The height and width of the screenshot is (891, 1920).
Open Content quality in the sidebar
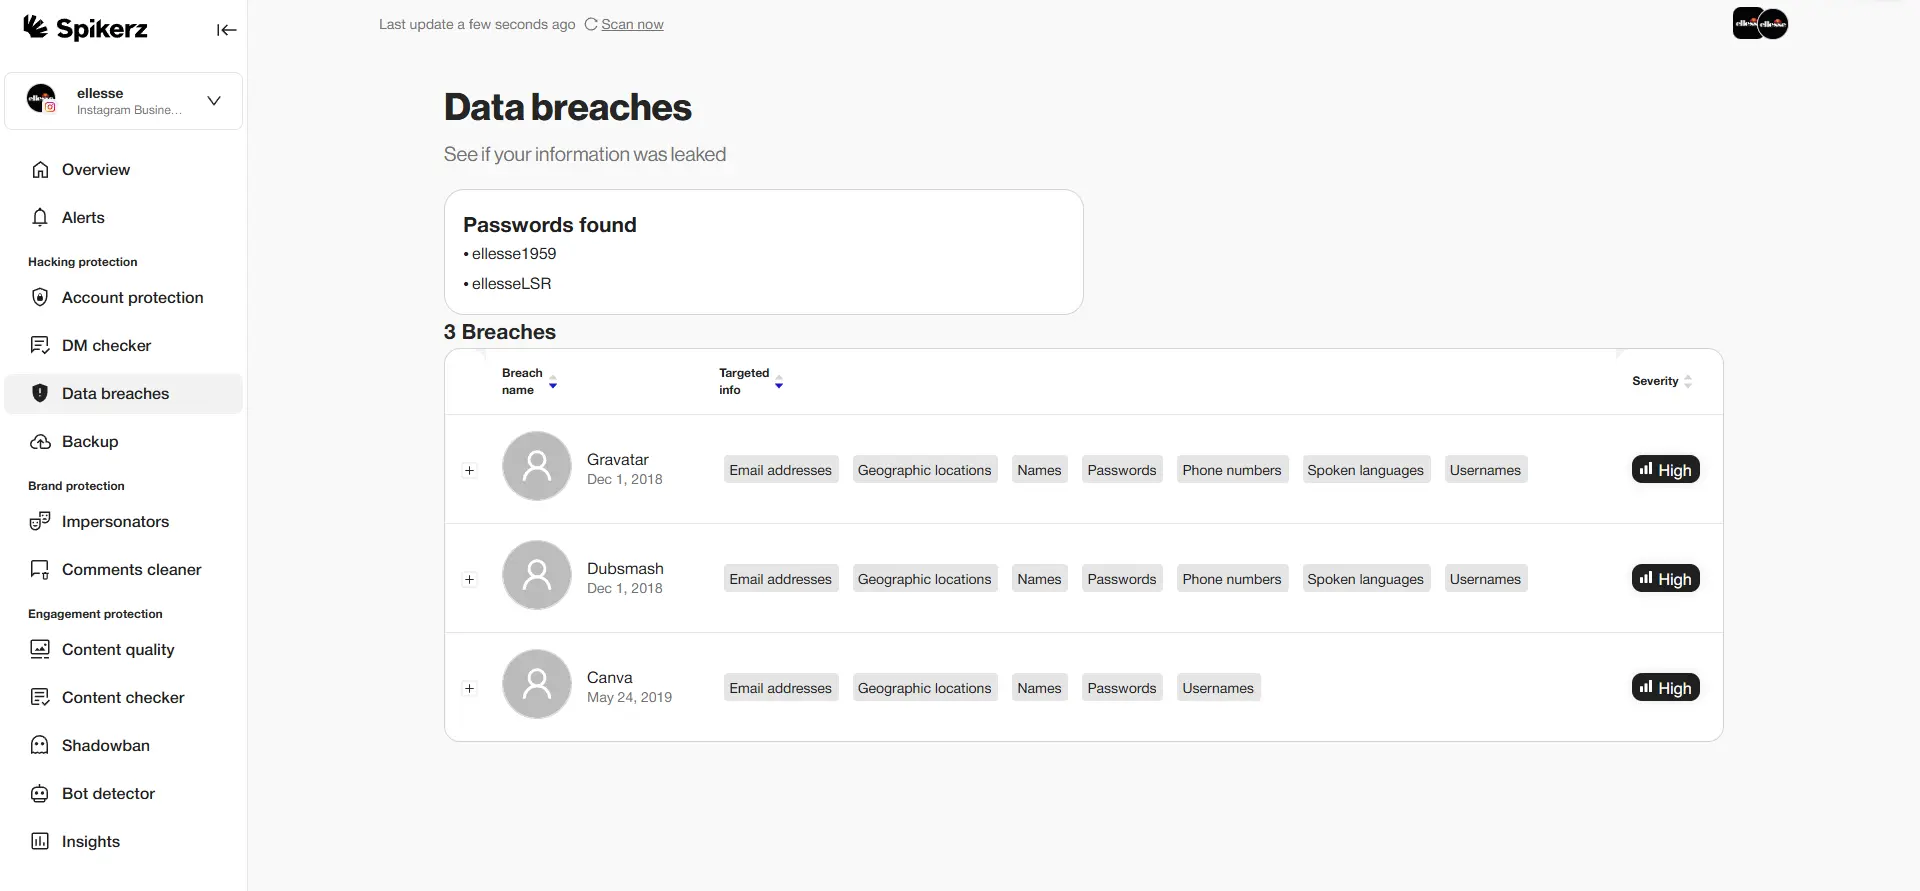[124, 650]
